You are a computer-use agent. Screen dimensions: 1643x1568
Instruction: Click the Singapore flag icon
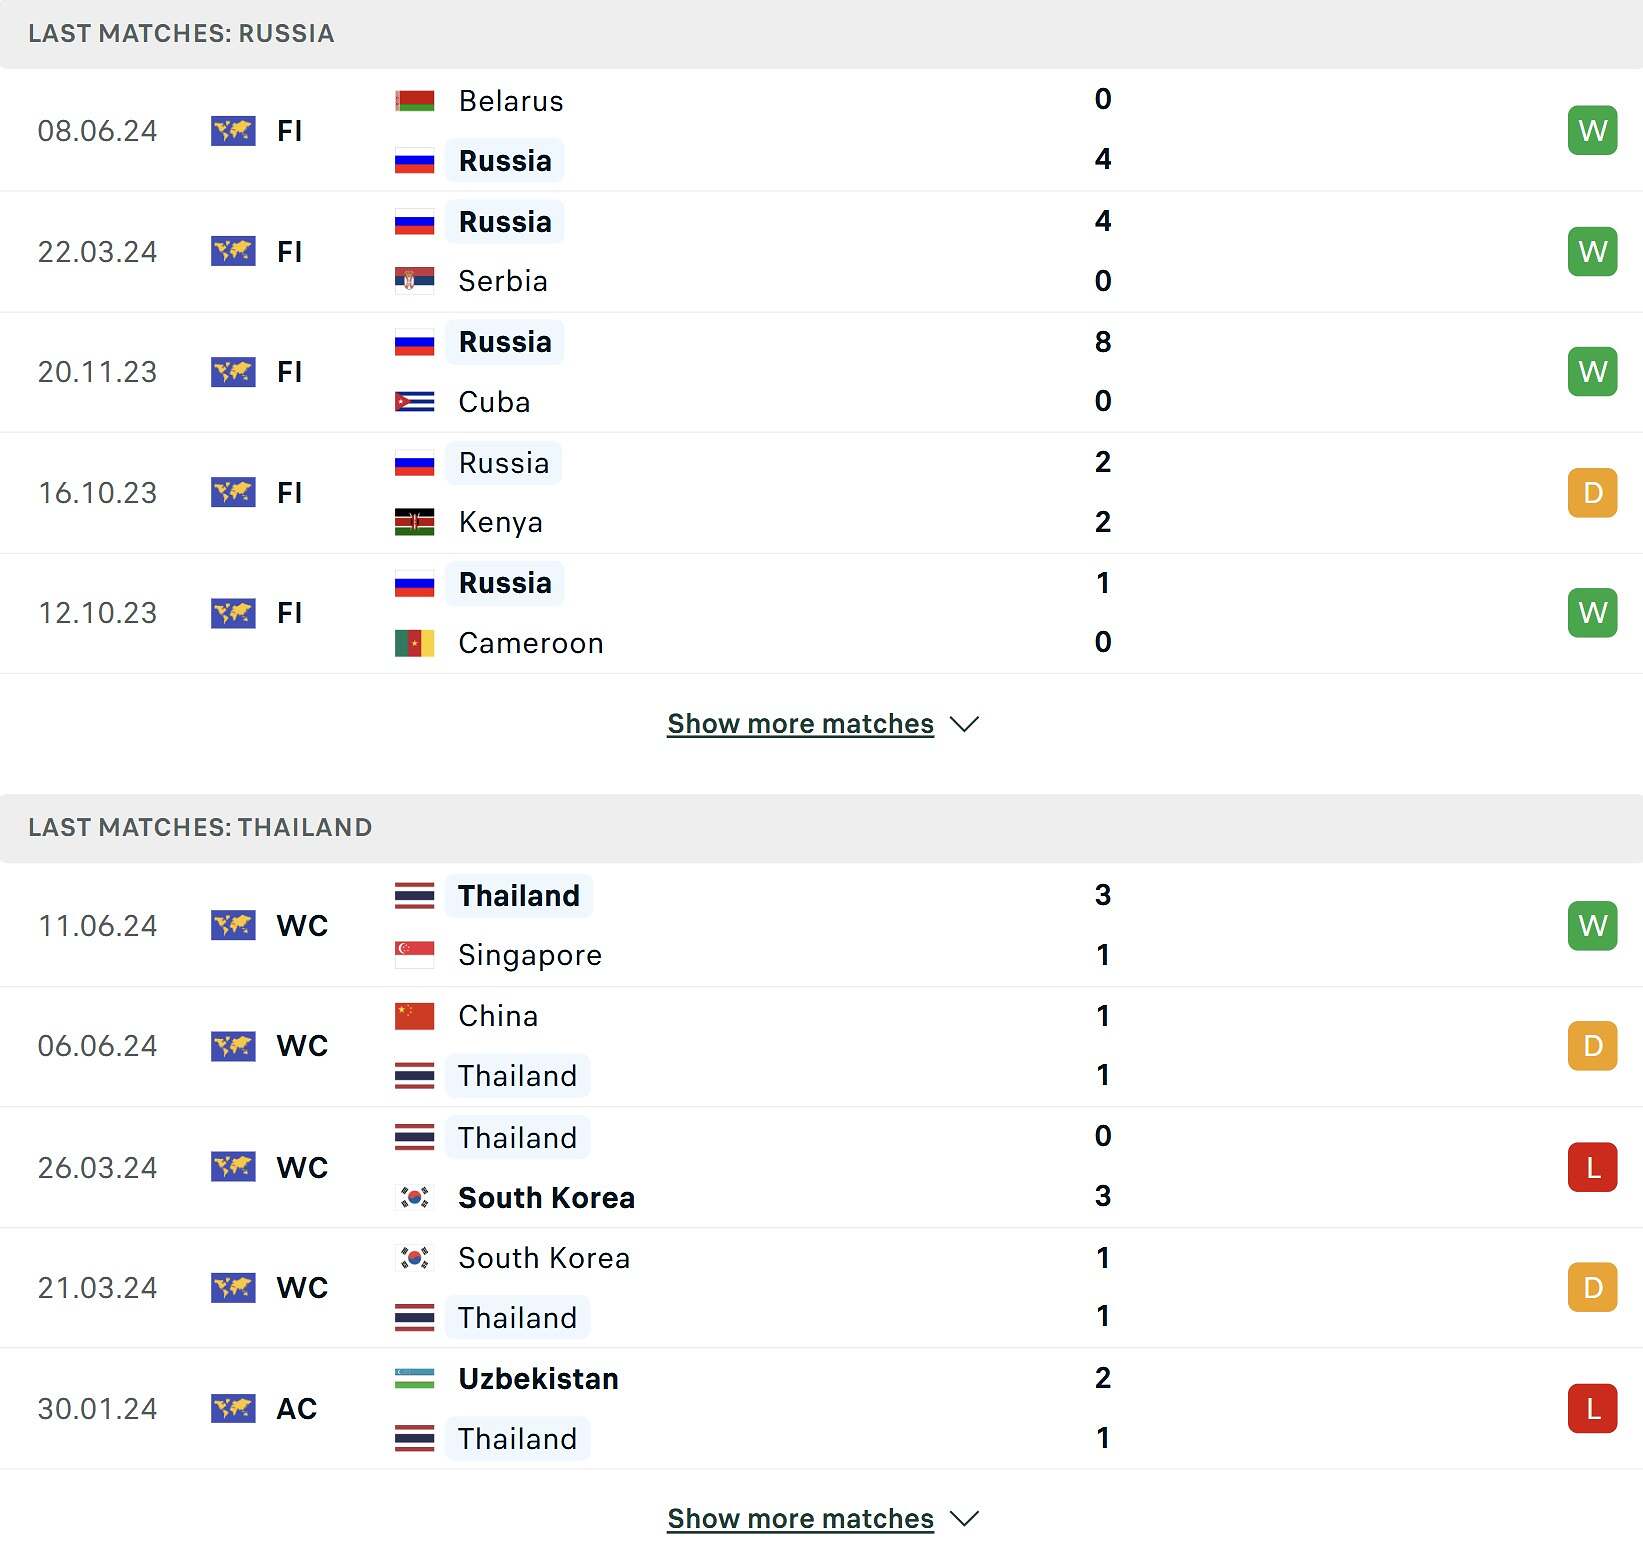pos(414,955)
